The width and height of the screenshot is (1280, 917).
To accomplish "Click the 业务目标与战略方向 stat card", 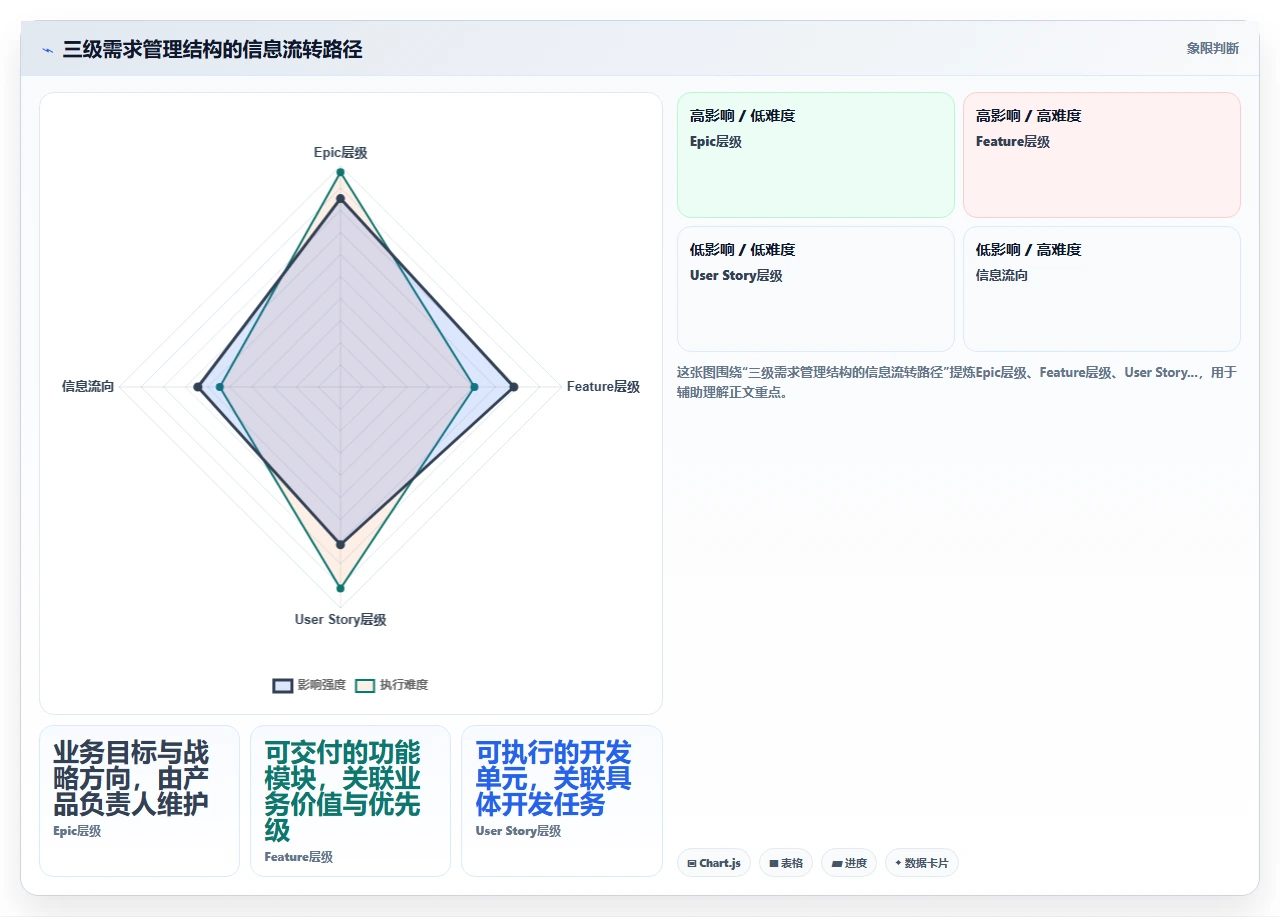I will tap(139, 801).
